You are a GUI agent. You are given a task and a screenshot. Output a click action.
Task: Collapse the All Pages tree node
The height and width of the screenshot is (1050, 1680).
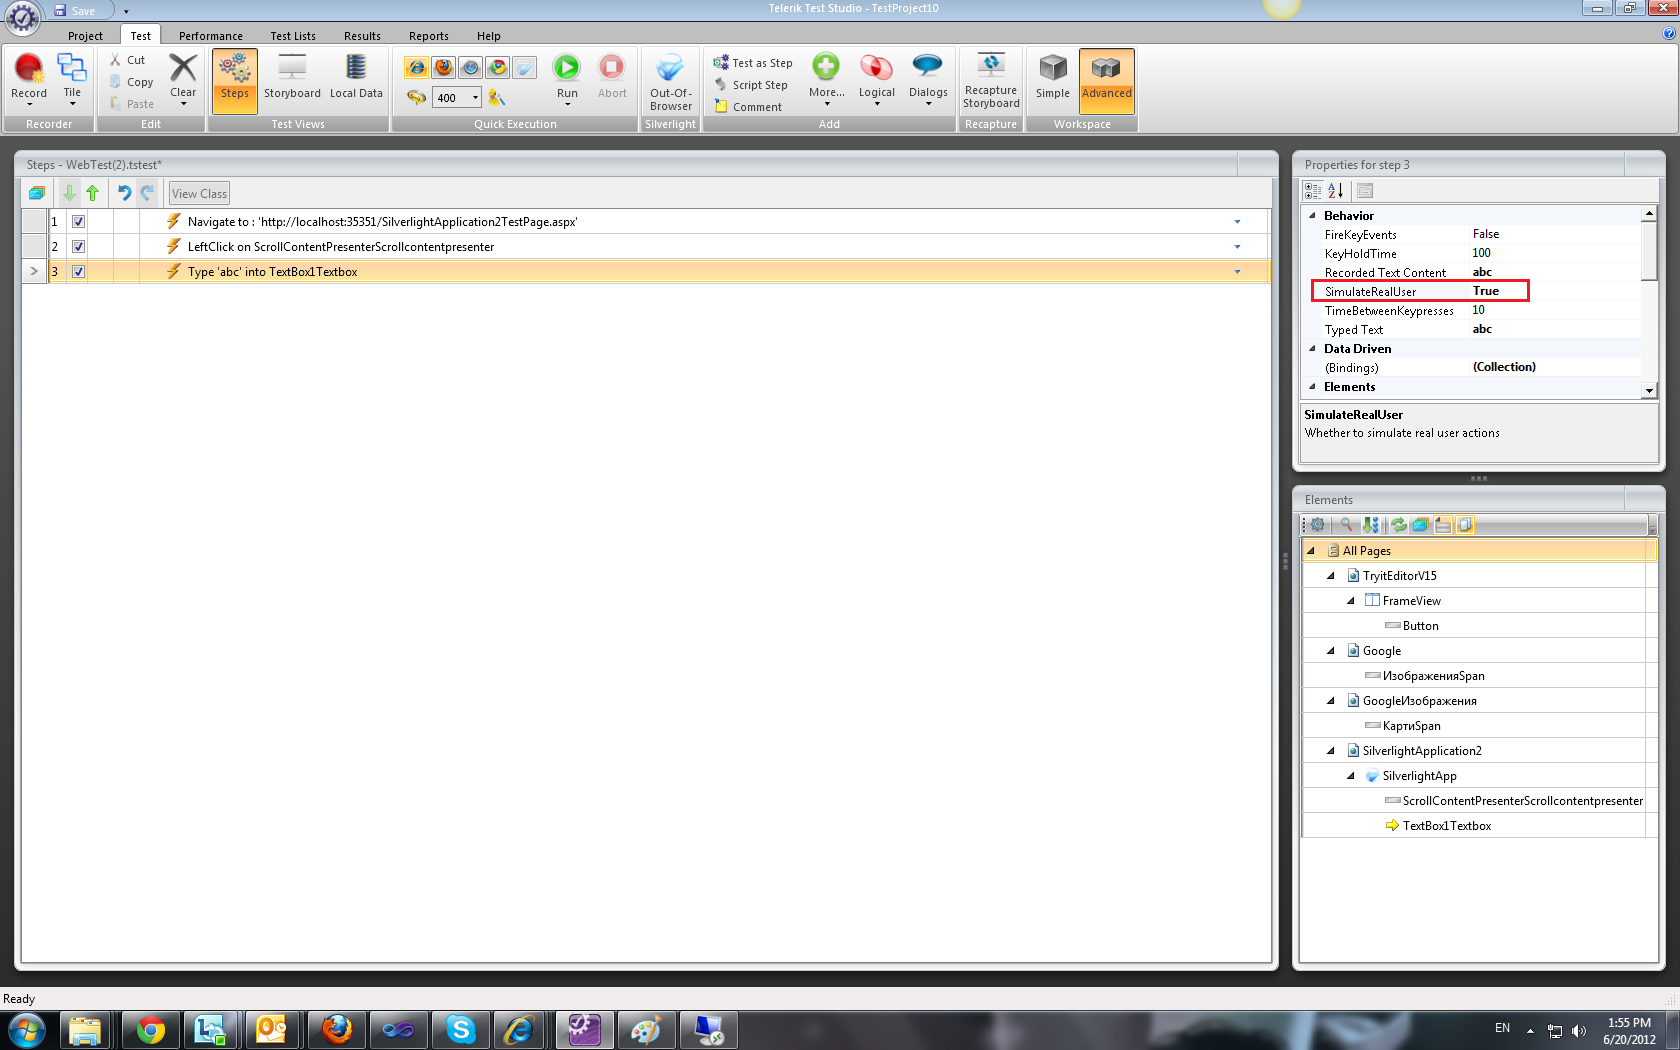(1311, 551)
